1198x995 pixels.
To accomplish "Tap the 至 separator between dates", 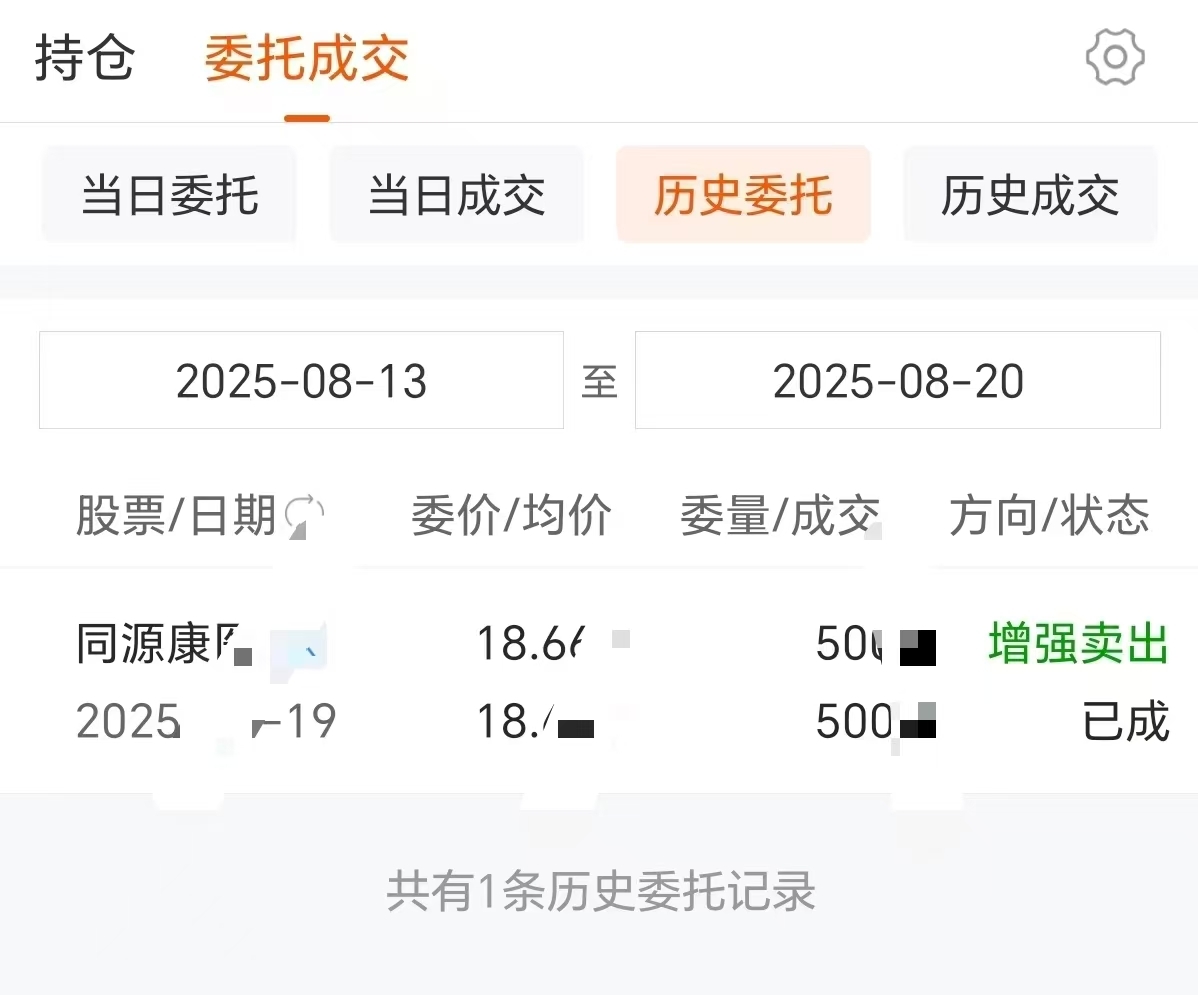I will 599,381.
